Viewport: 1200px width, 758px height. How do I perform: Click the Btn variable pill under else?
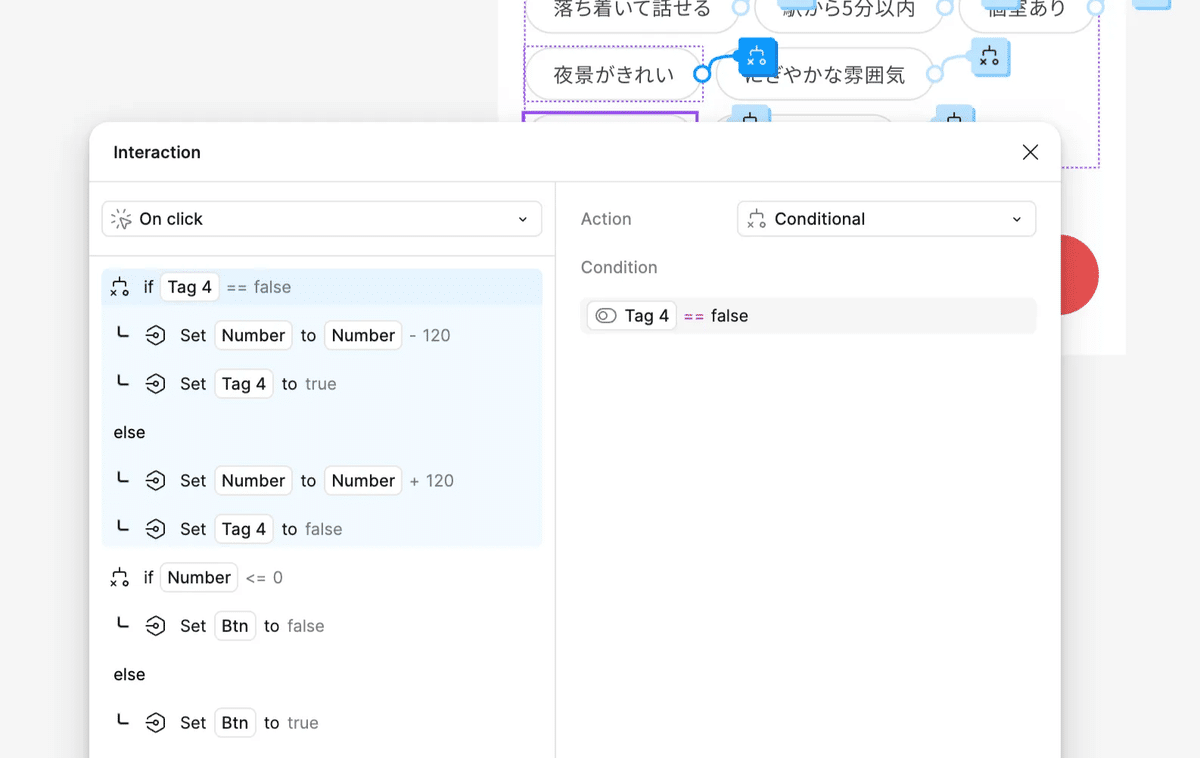234,722
